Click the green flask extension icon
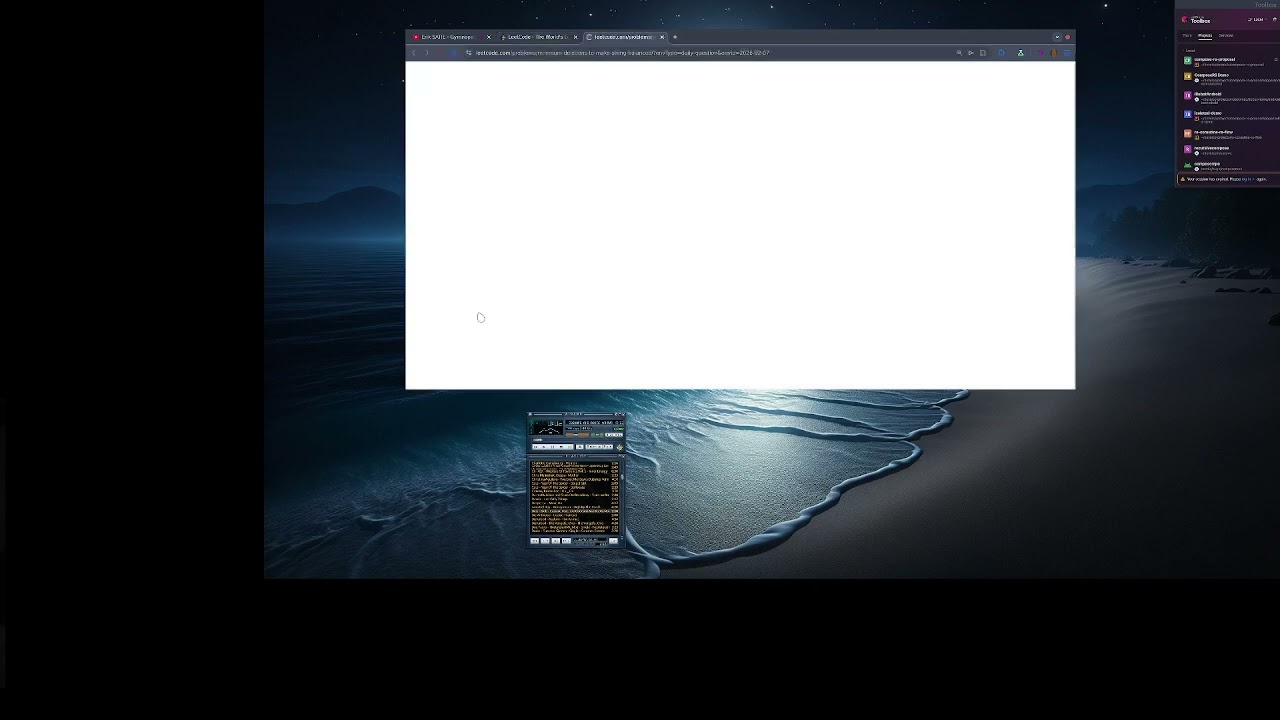 point(1021,52)
